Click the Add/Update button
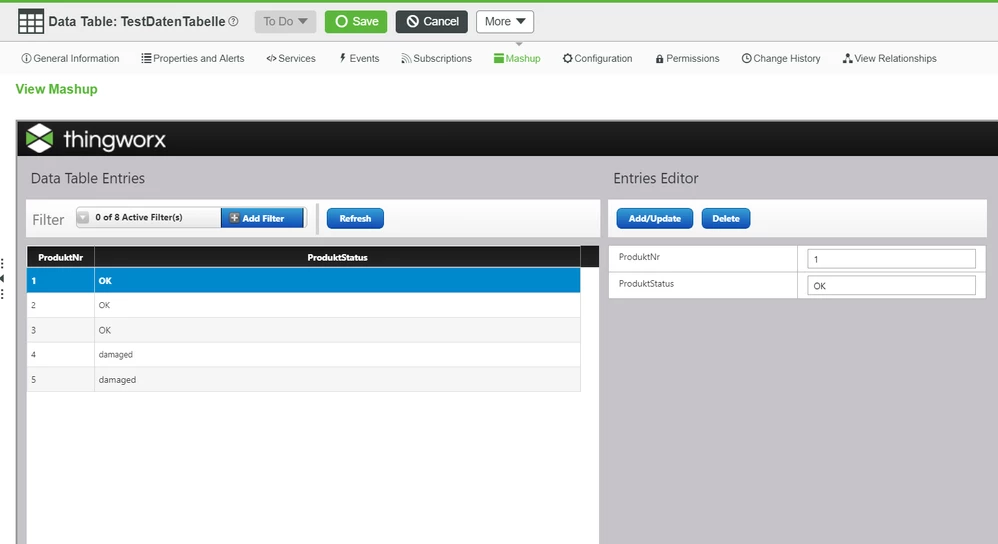The height and width of the screenshot is (544, 998). click(654, 218)
